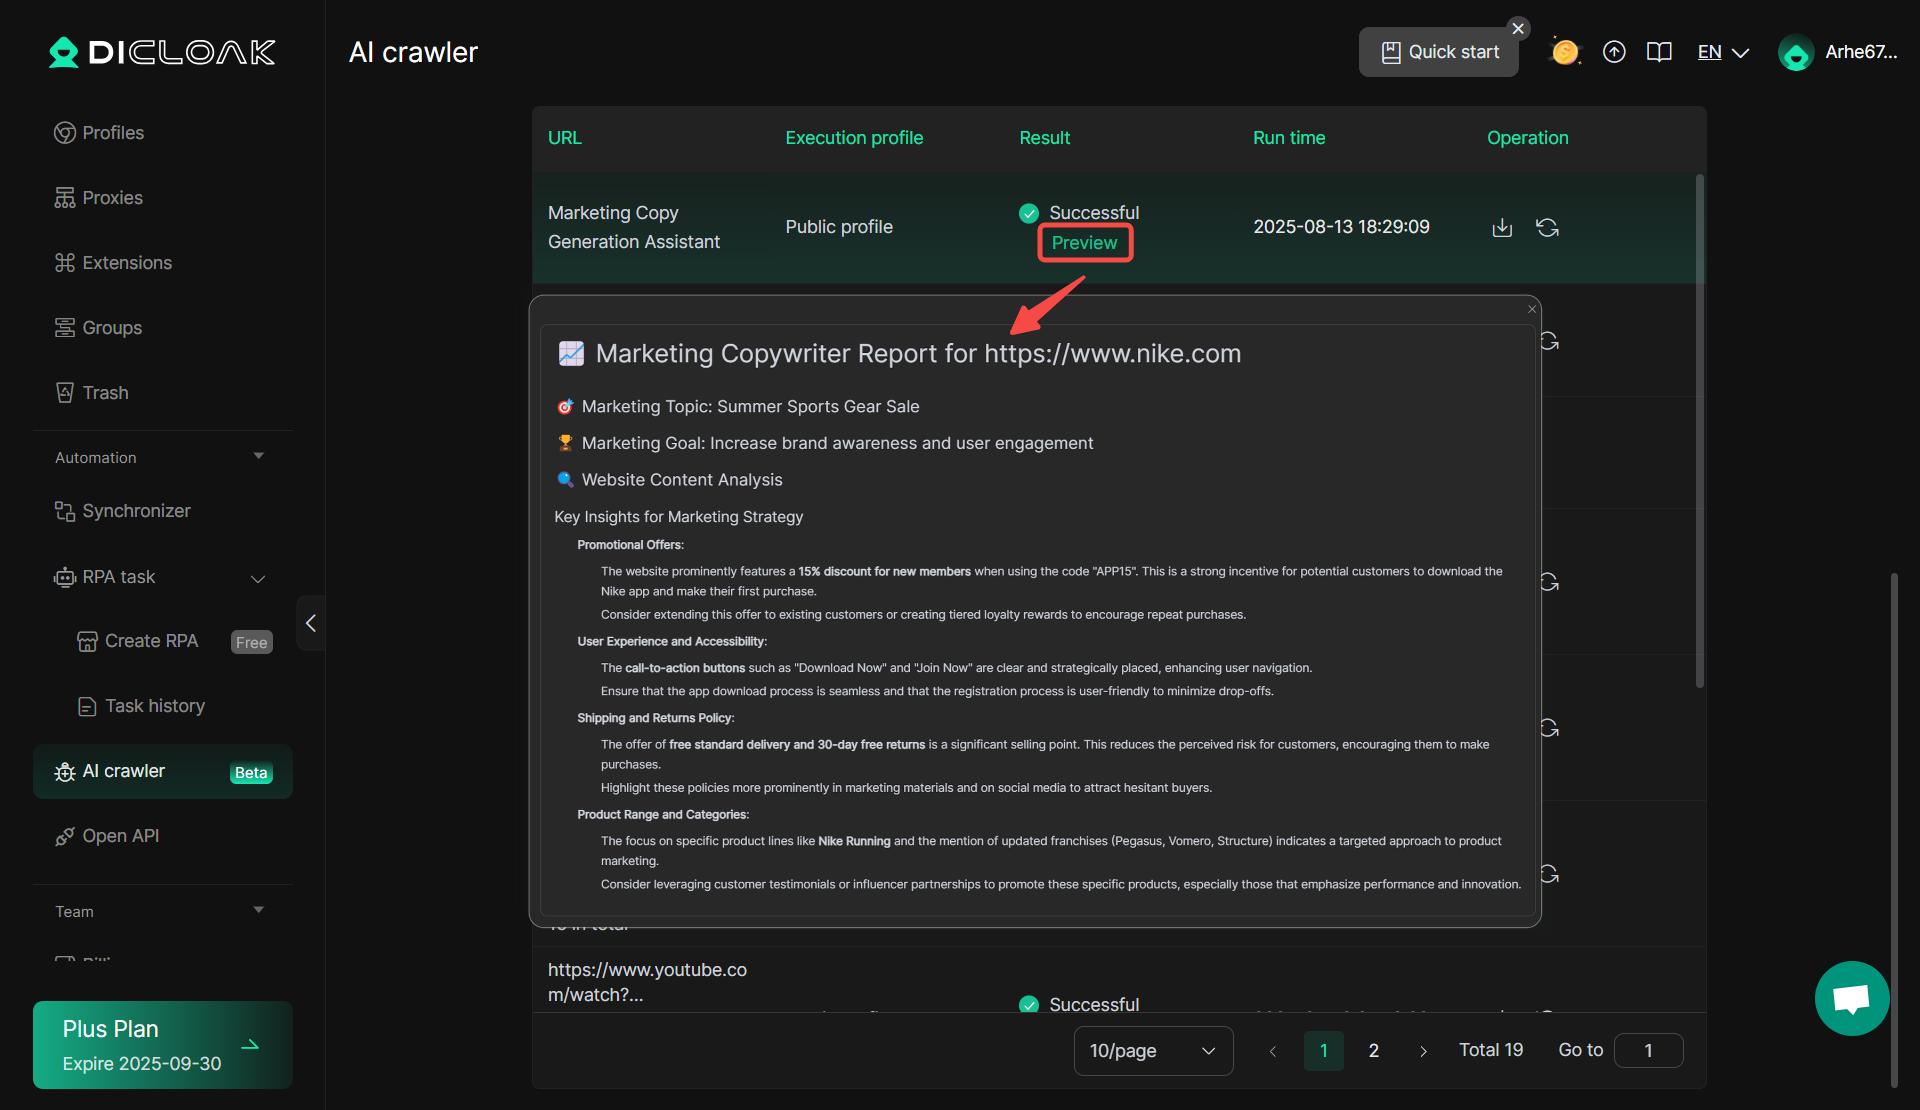The height and width of the screenshot is (1110, 1920).
Task: Close the preview popup
Action: (x=1531, y=309)
